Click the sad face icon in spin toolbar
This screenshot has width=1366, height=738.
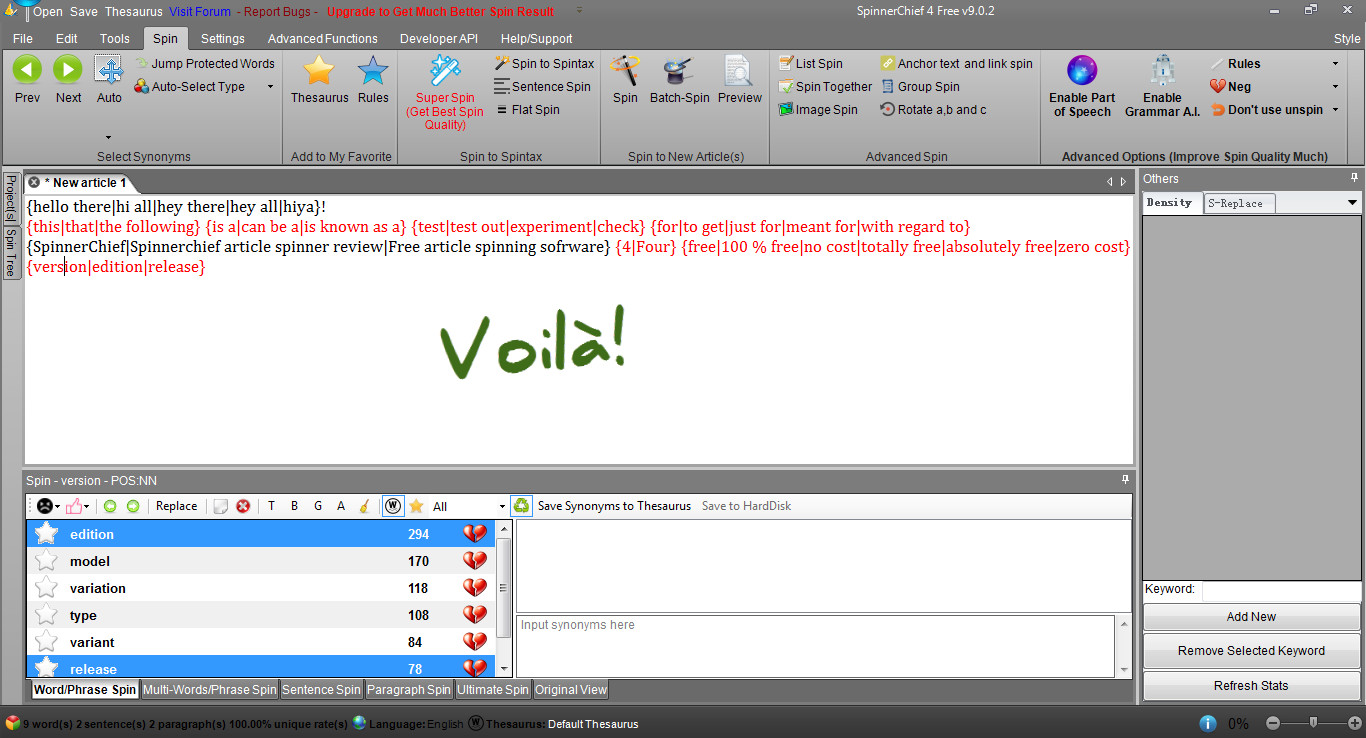click(45, 506)
